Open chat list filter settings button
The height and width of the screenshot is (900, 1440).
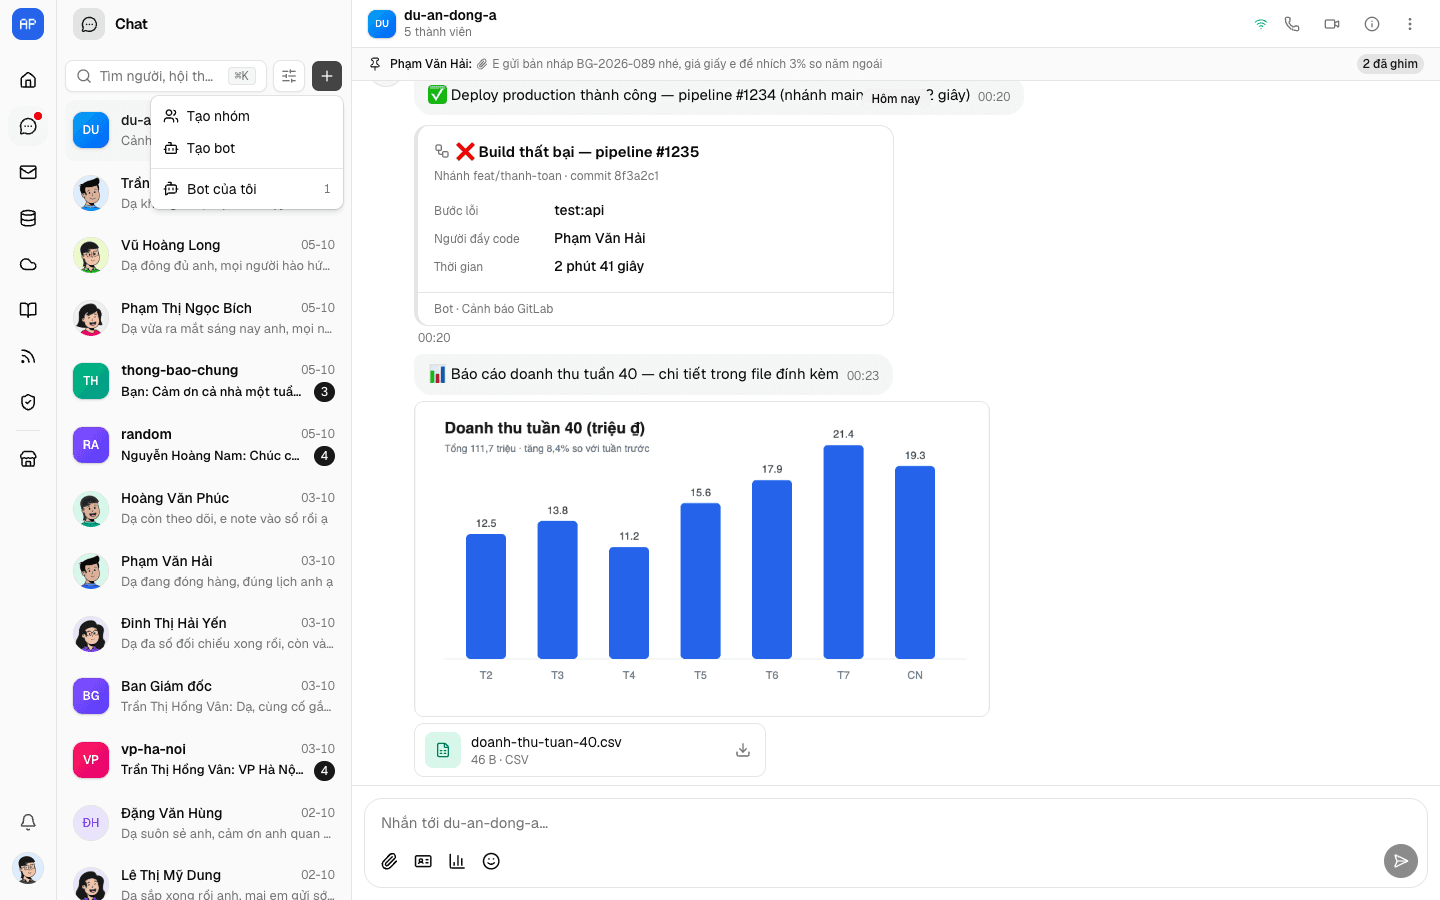click(289, 76)
